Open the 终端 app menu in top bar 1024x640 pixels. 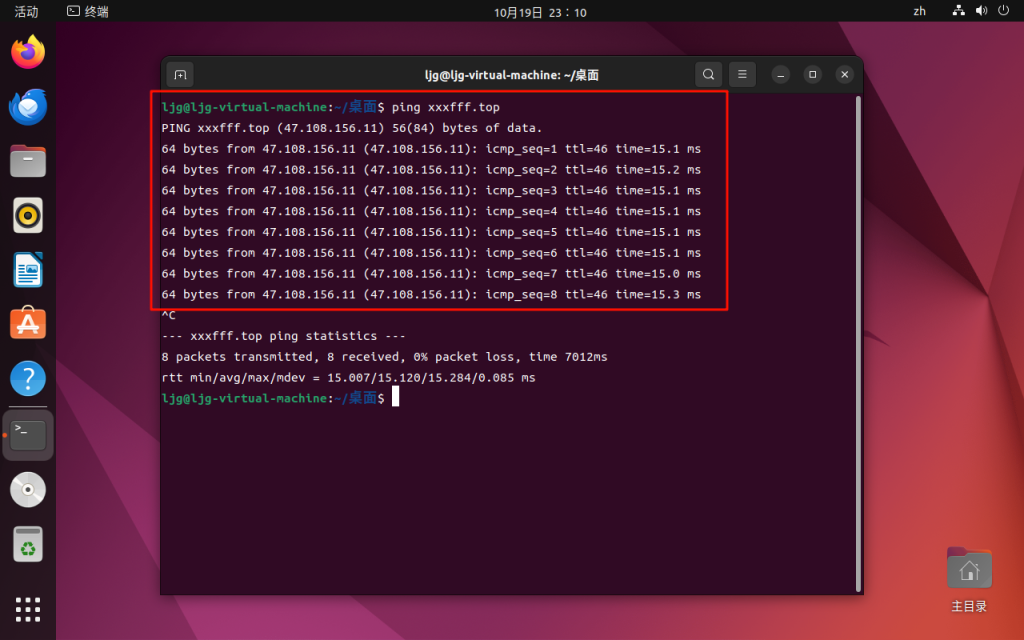[x=88, y=12]
